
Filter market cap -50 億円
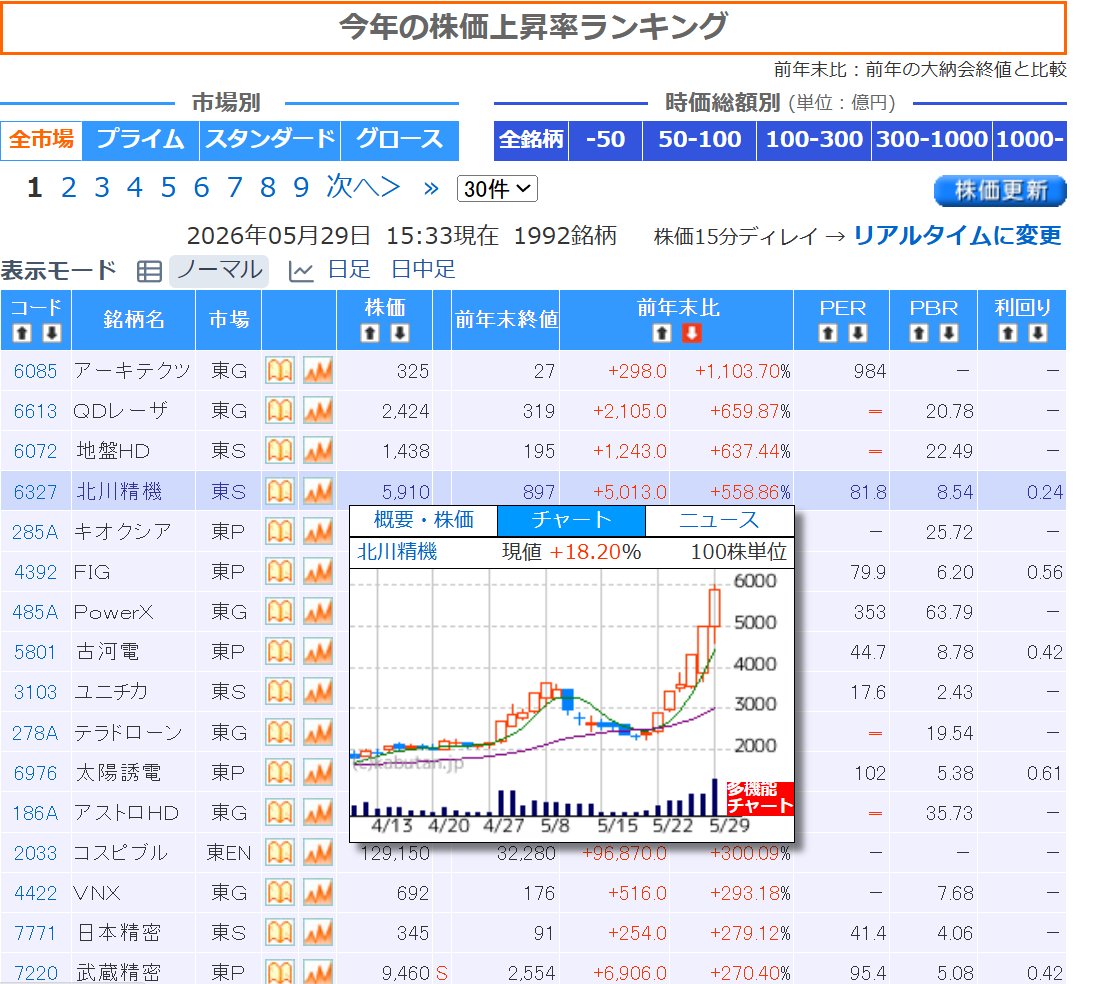tap(605, 140)
